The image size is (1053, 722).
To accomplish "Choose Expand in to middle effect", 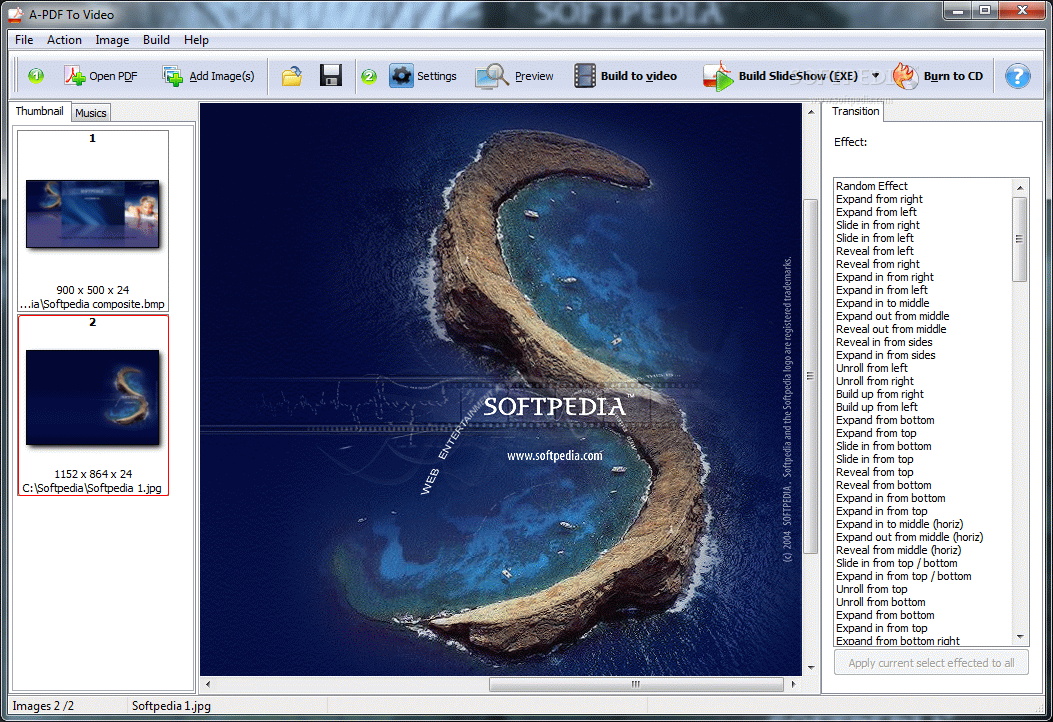I will click(x=882, y=303).
